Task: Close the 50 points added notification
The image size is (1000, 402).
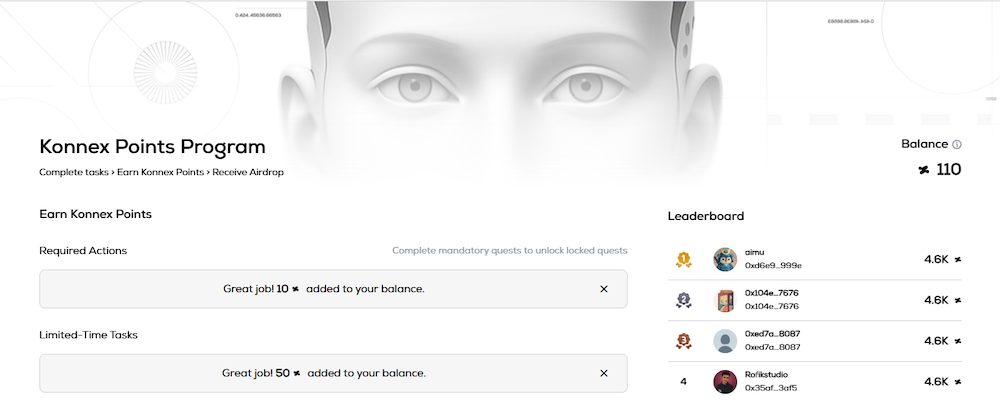Action: point(604,373)
